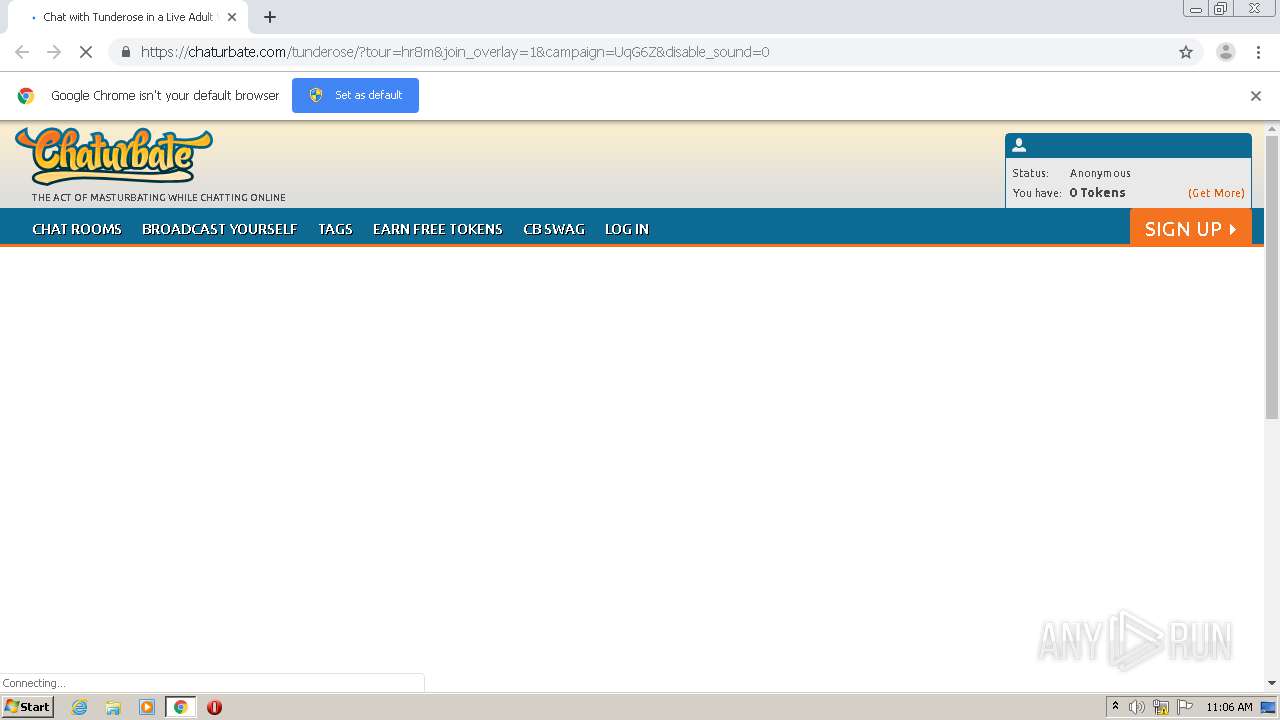1280x720 pixels.
Task: Click the taskbar clock showing 11:06 AM
Action: pyautogui.click(x=1229, y=707)
